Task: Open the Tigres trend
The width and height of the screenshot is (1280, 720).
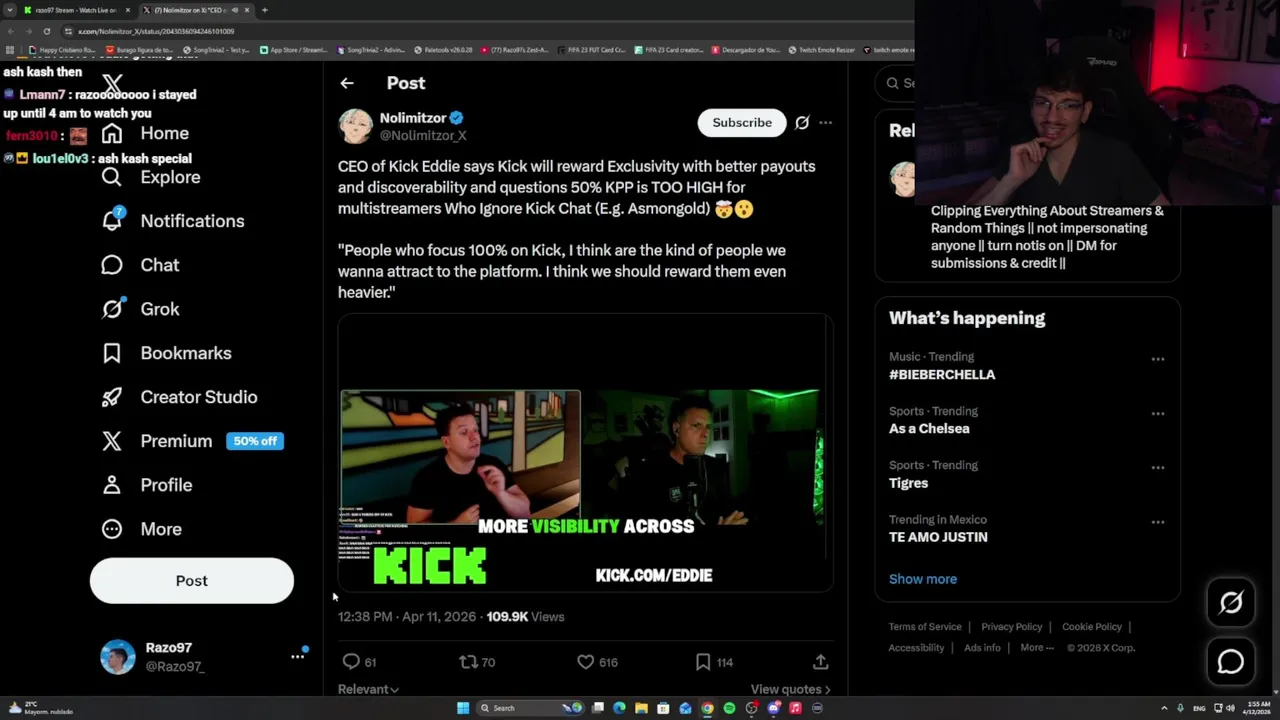Action: (x=908, y=483)
